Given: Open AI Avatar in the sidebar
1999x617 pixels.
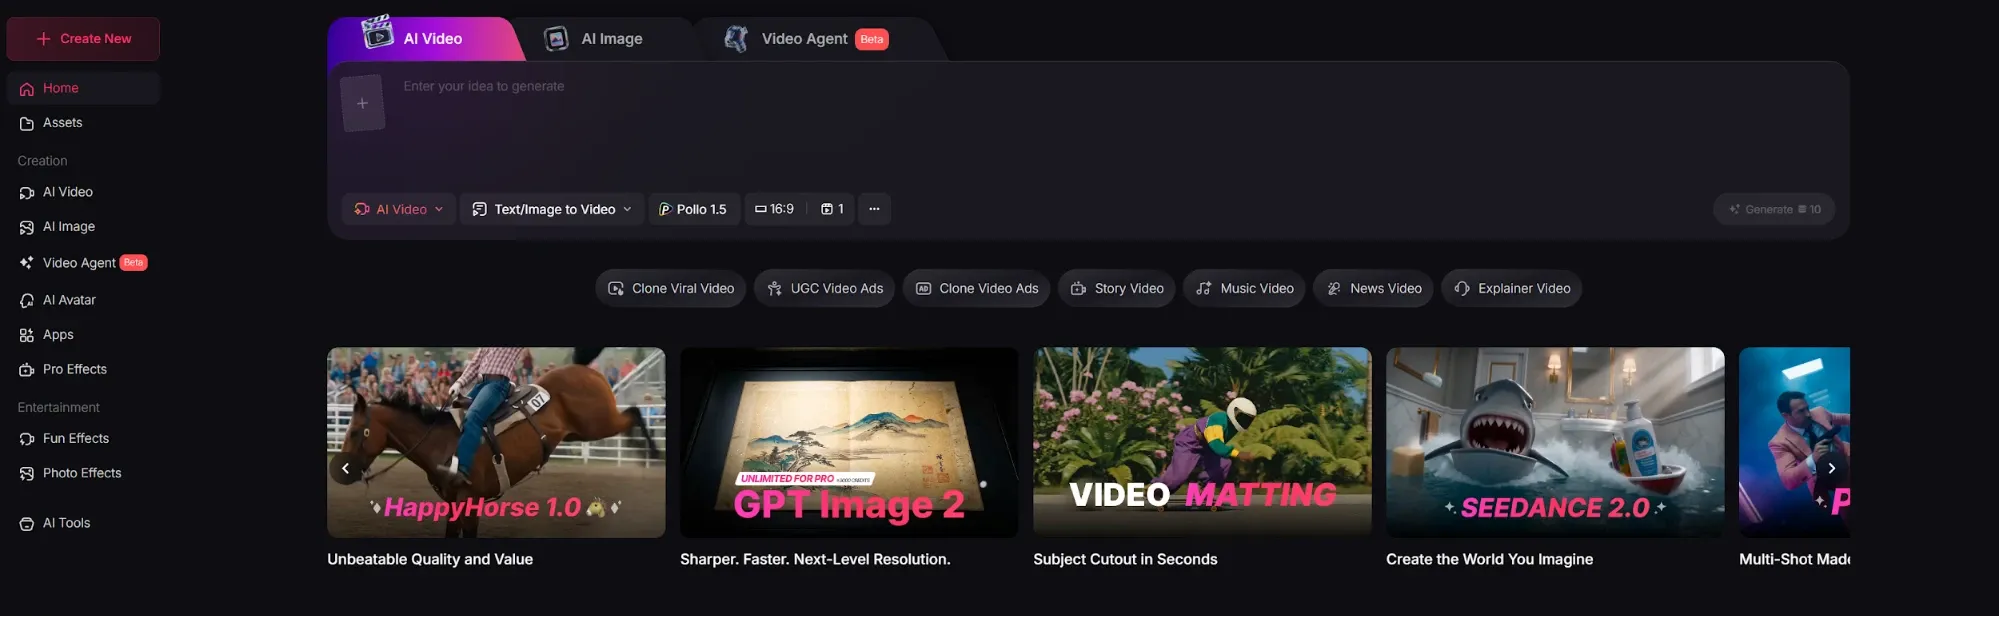Looking at the screenshot, I should 83,300.
